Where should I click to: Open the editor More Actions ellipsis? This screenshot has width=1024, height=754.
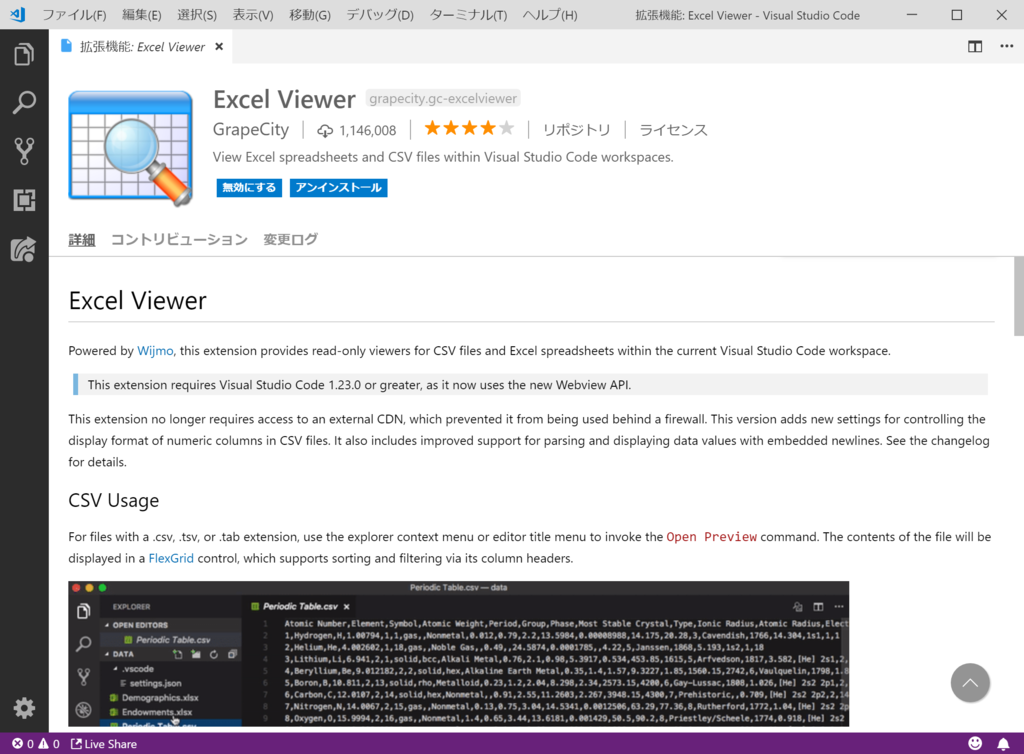pyautogui.click(x=1006, y=46)
